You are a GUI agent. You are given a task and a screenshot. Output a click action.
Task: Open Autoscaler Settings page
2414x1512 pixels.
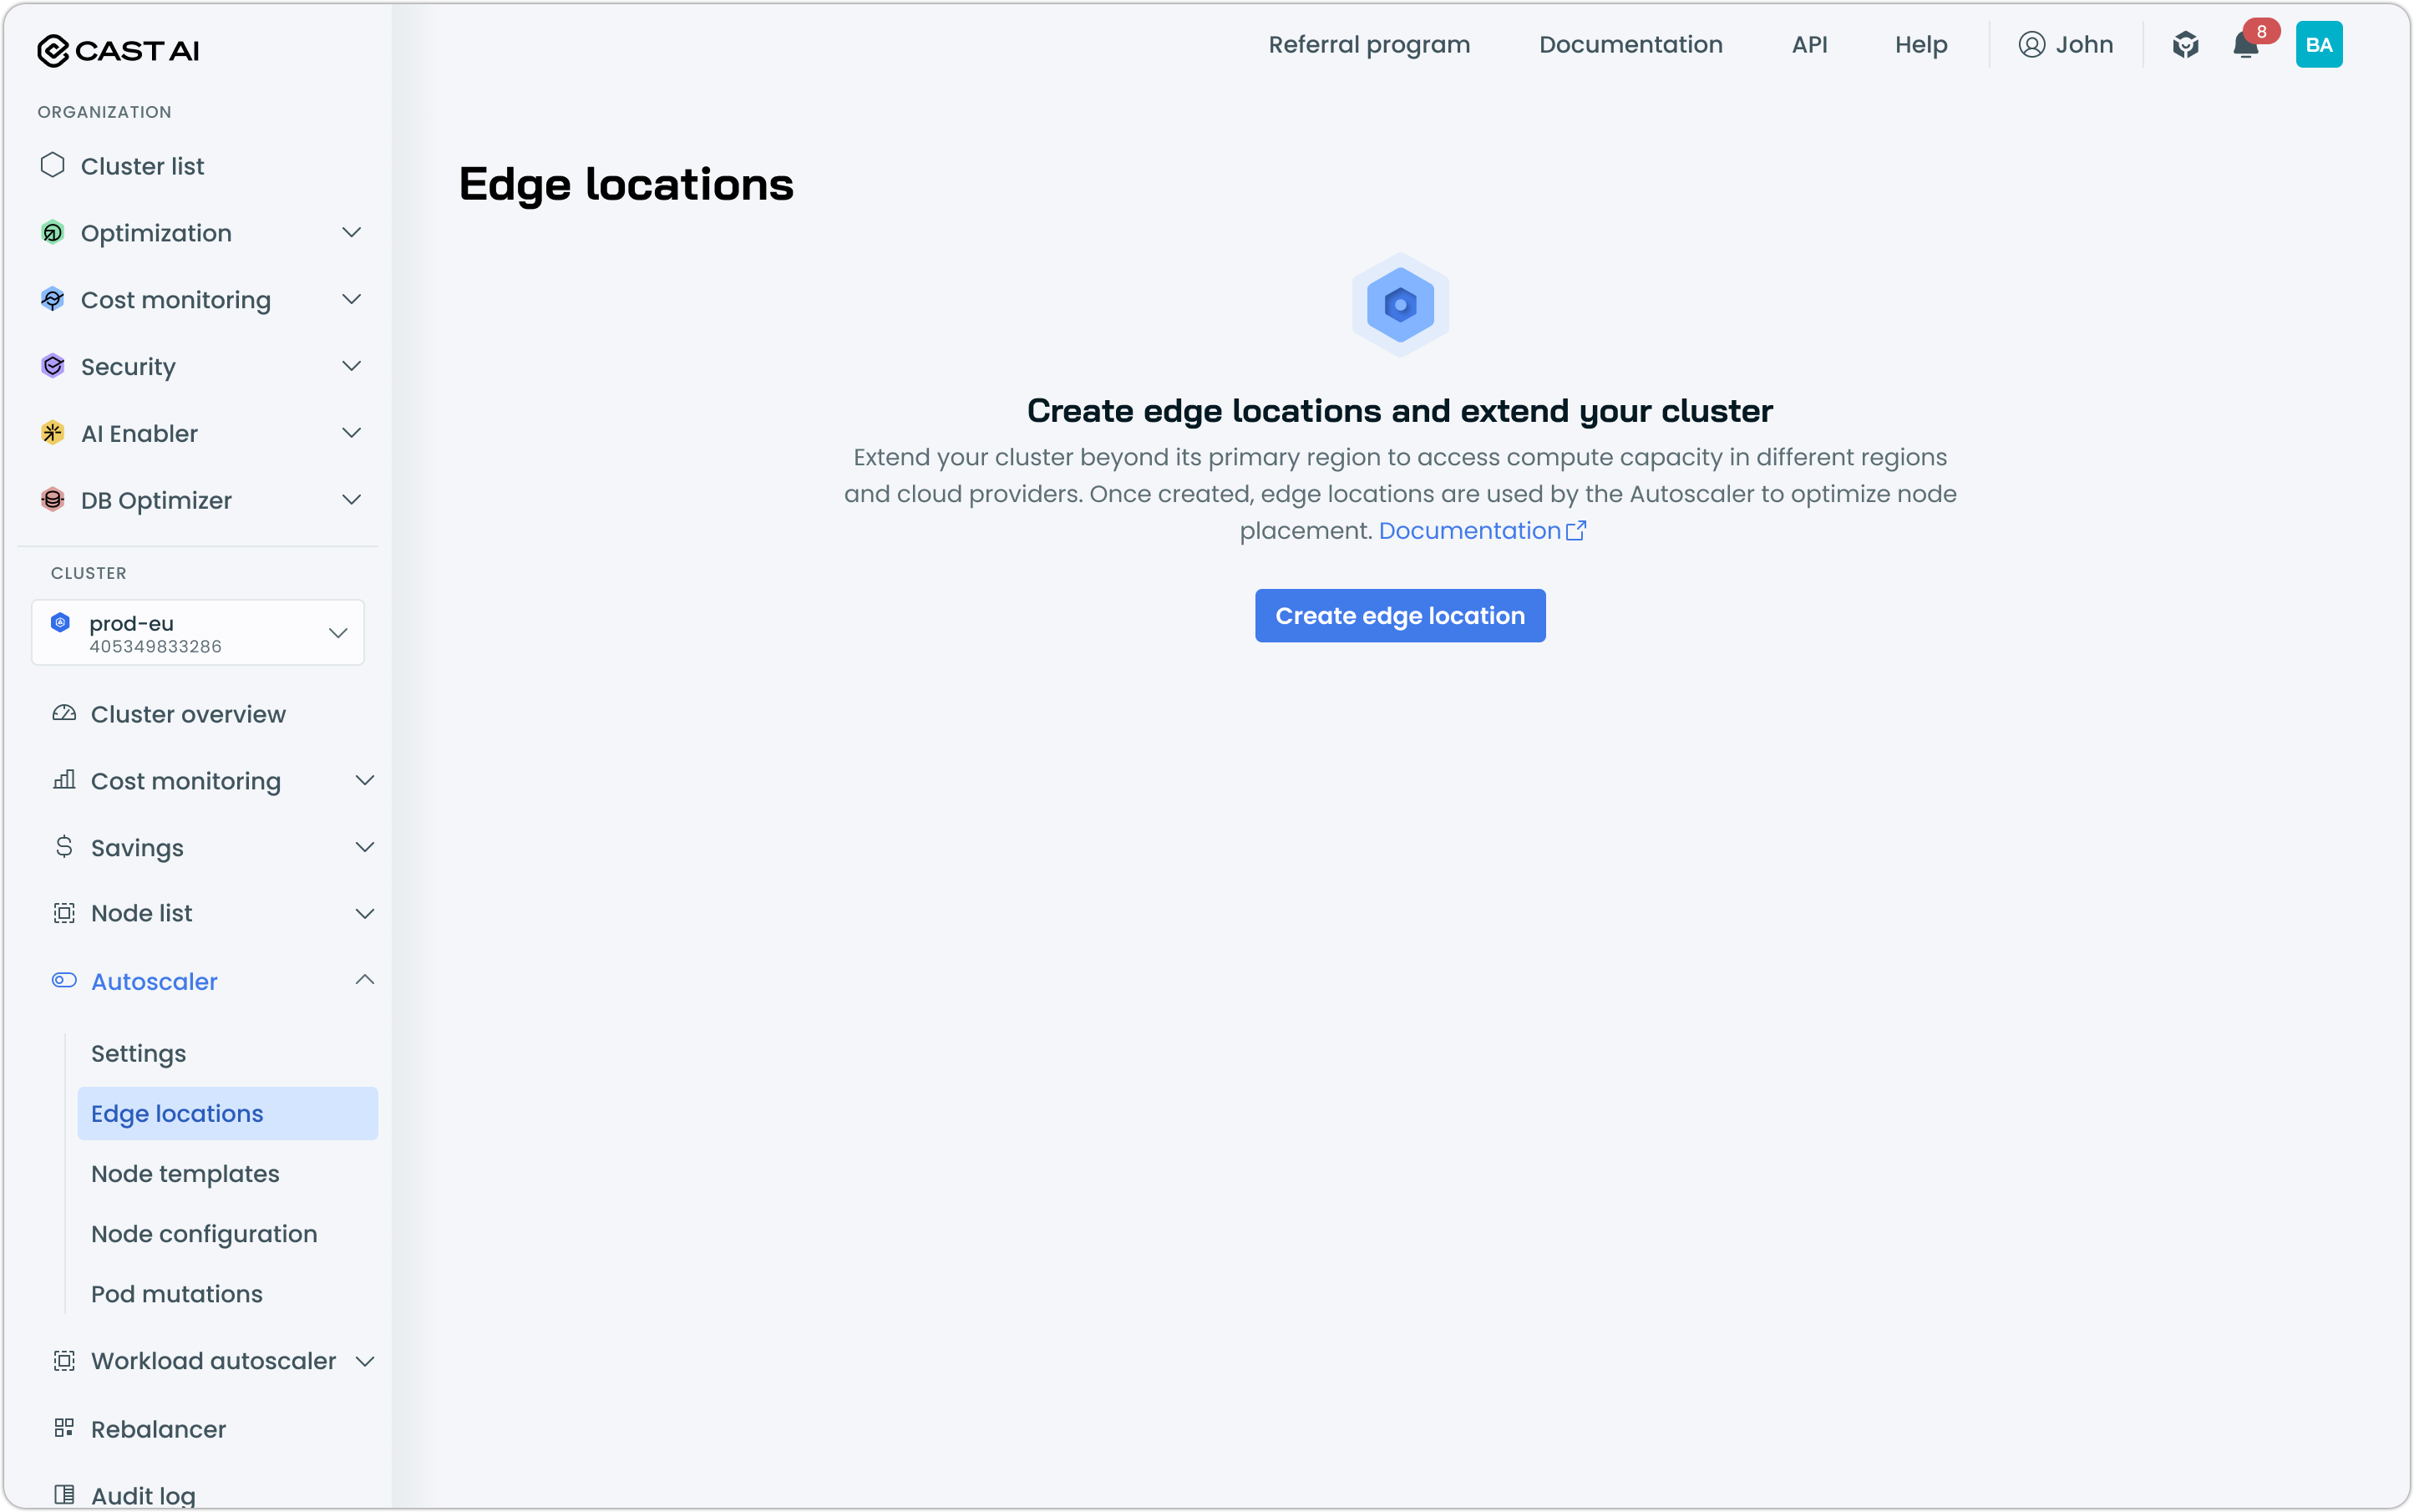tap(139, 1053)
